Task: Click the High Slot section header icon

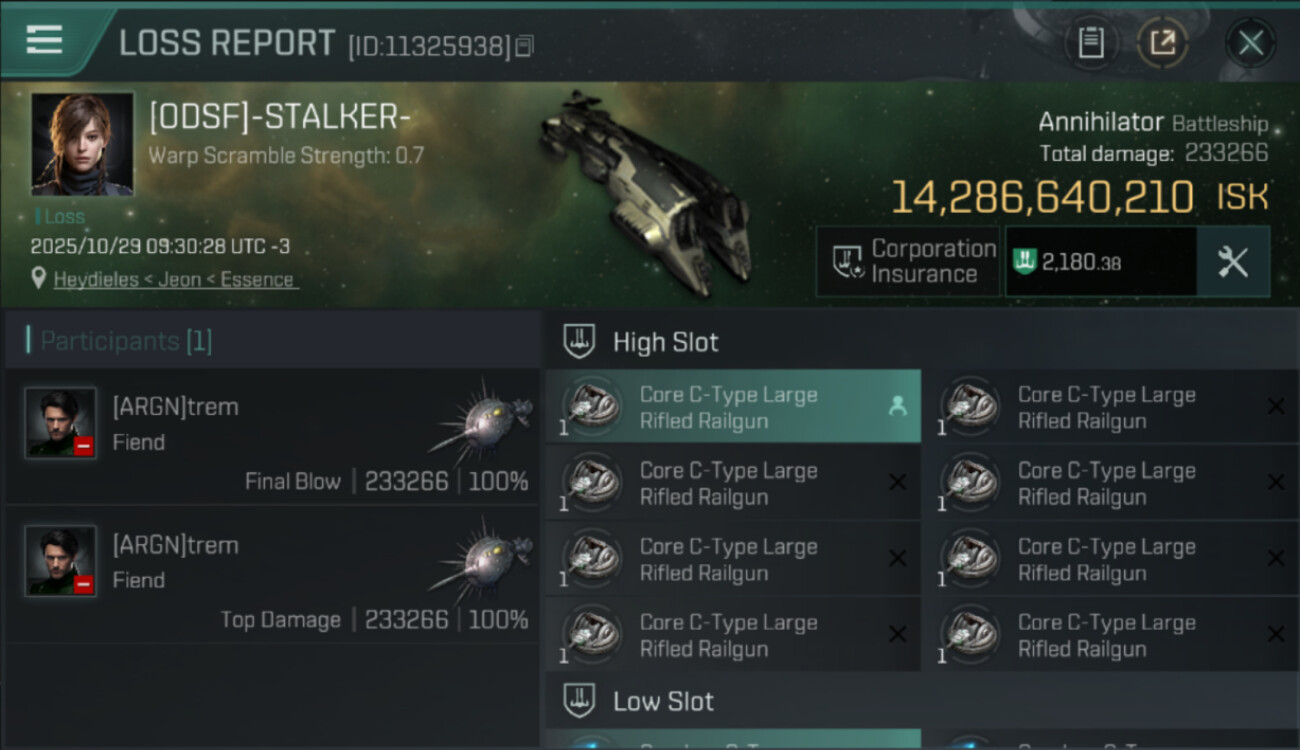Action: tap(579, 341)
